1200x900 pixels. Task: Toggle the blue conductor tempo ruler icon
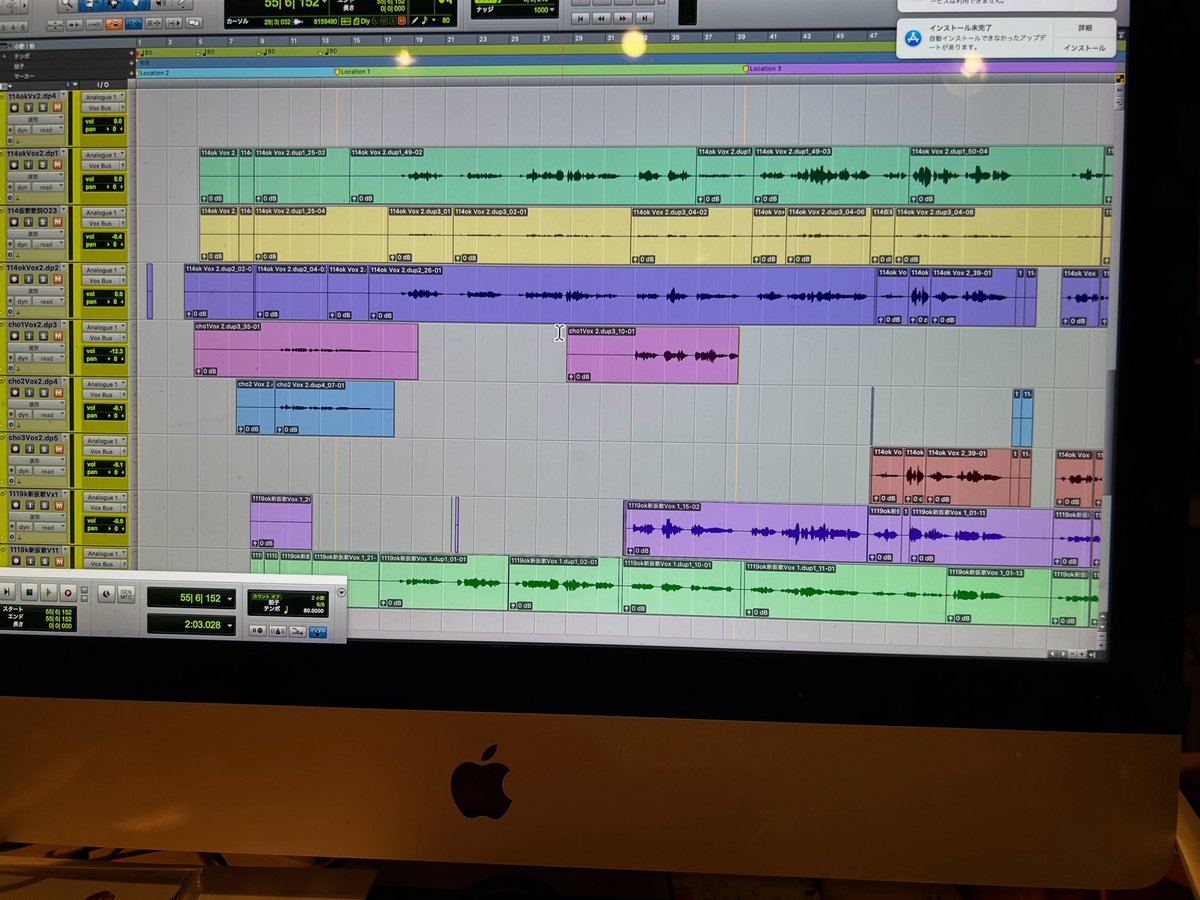(x=318, y=631)
